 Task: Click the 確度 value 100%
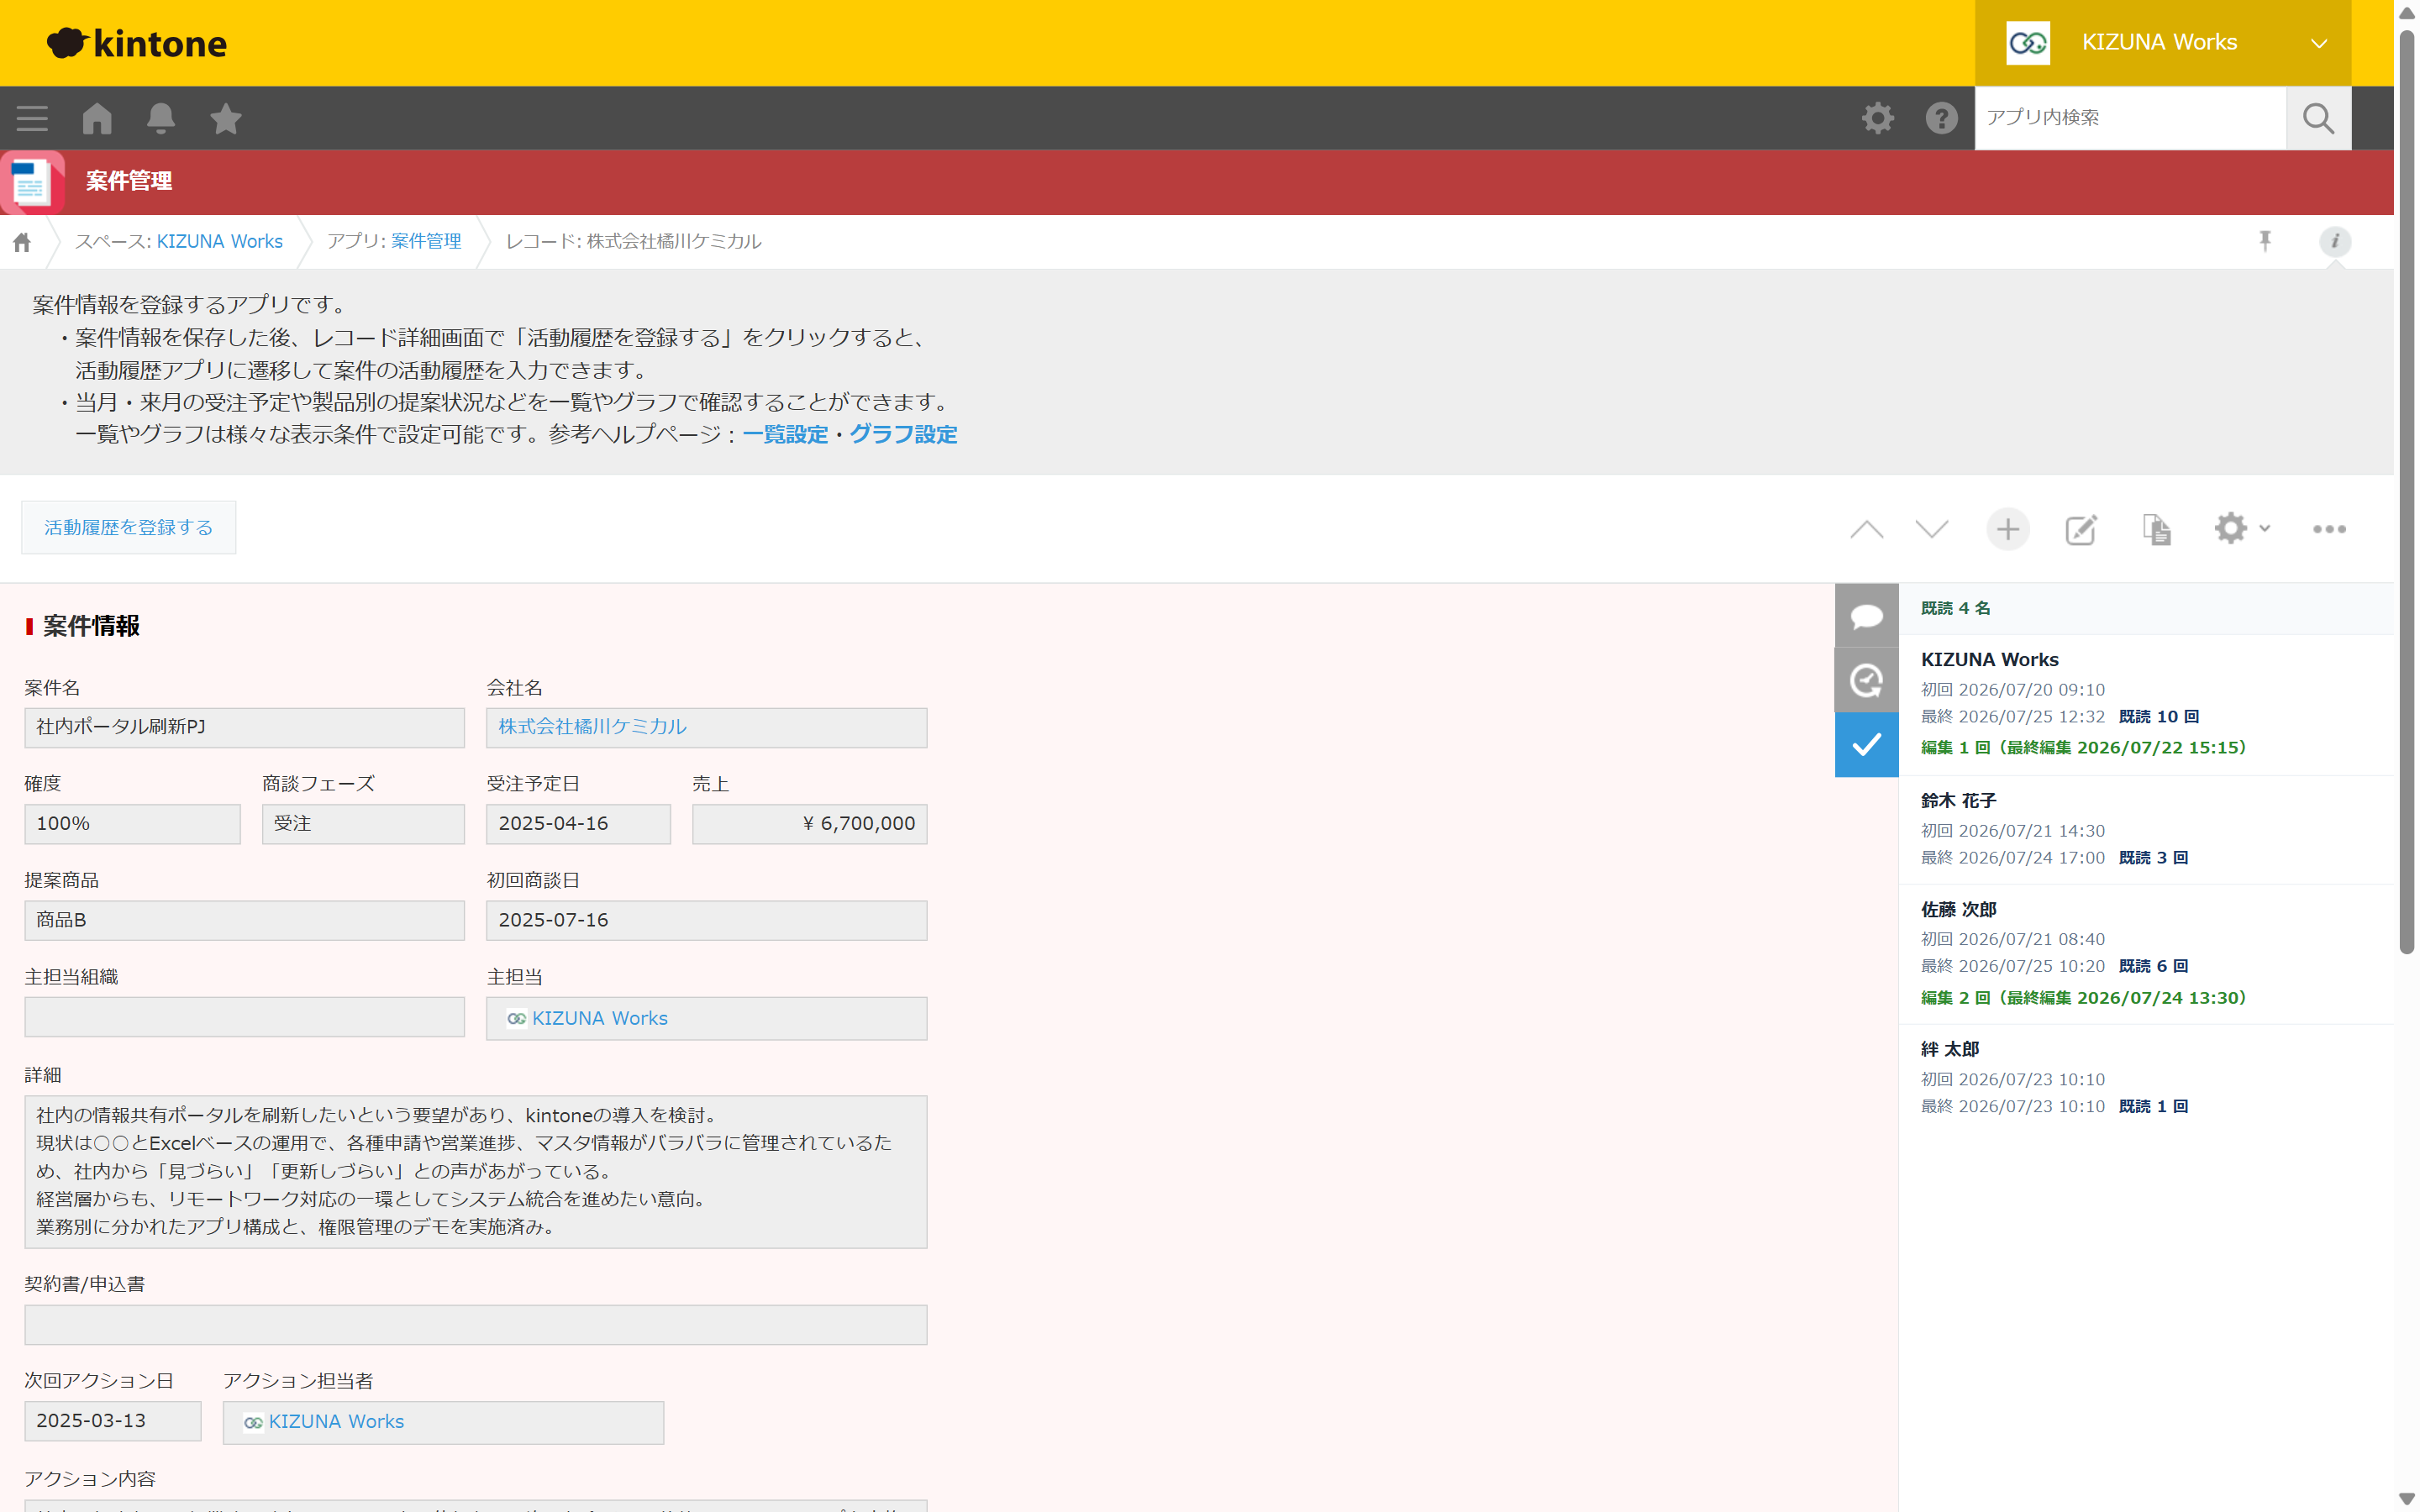pos(132,824)
